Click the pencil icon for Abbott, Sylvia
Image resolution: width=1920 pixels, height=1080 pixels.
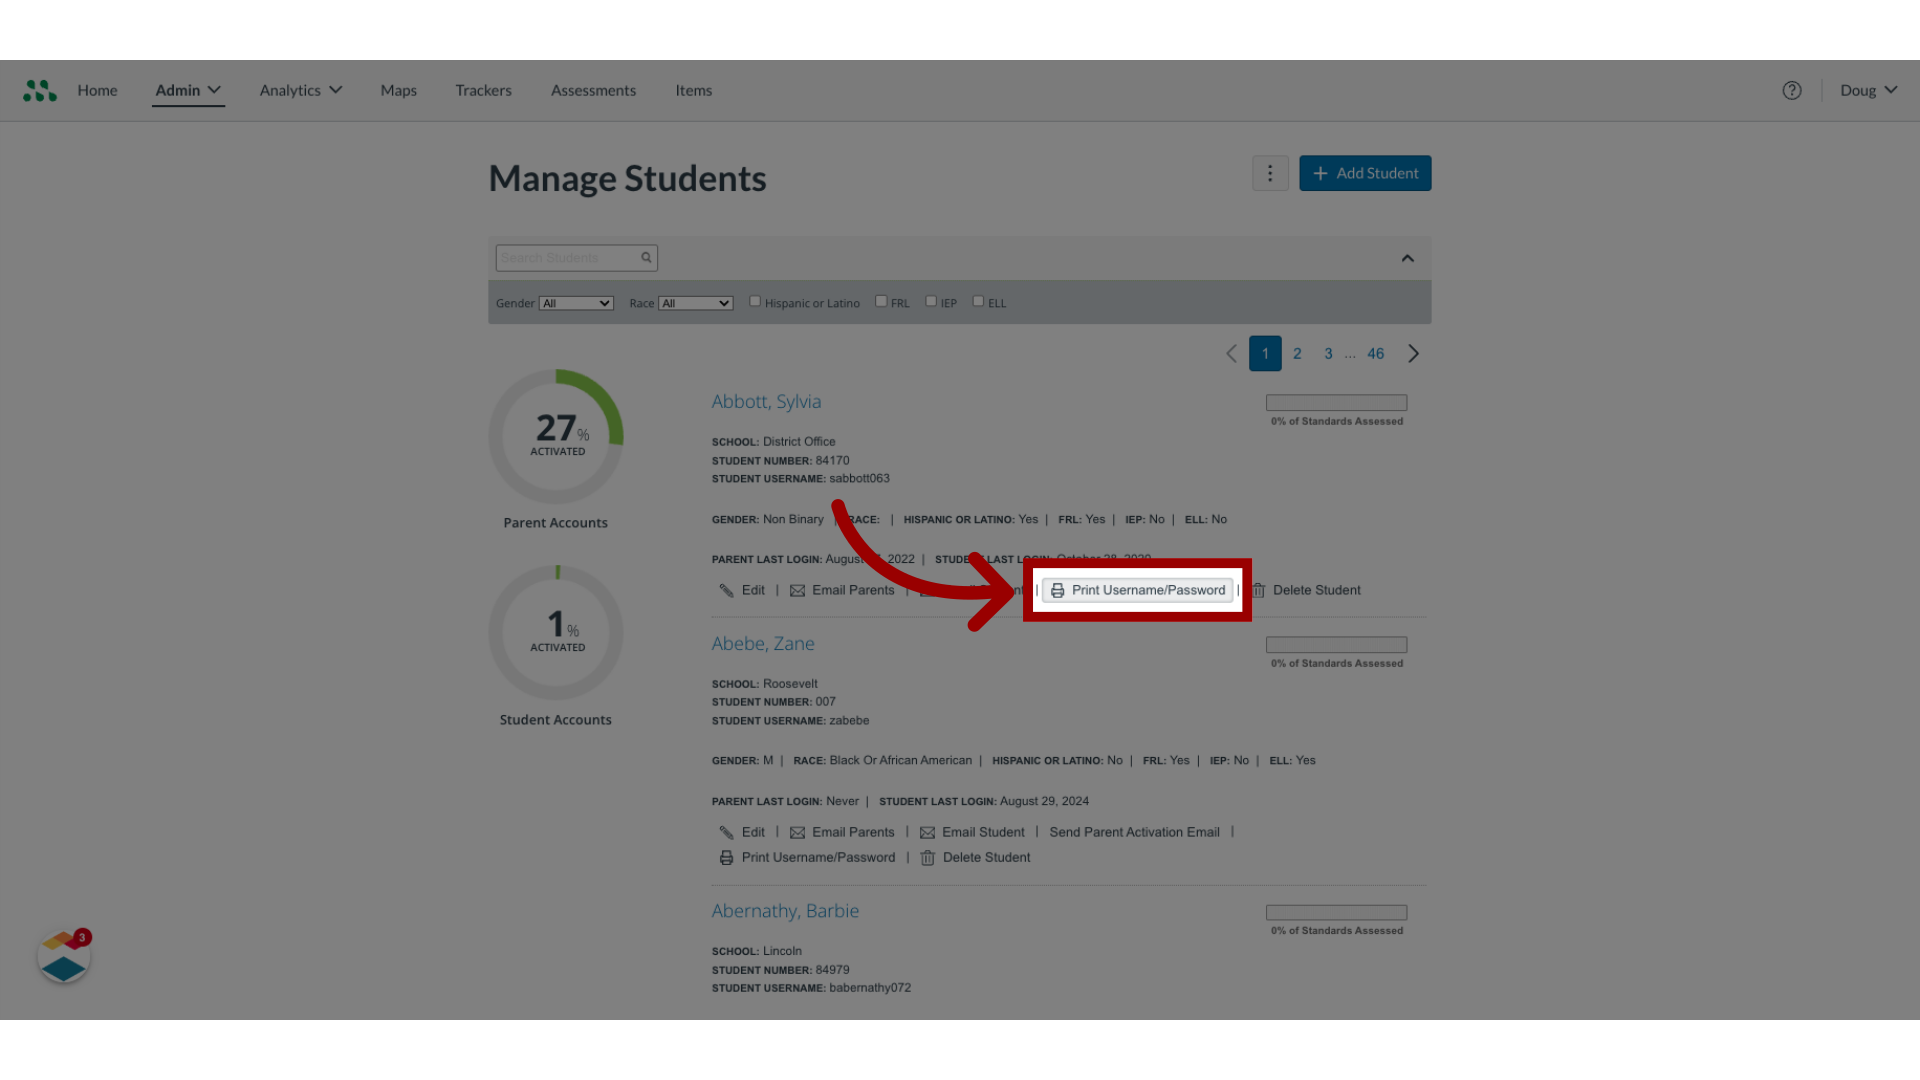(x=727, y=591)
